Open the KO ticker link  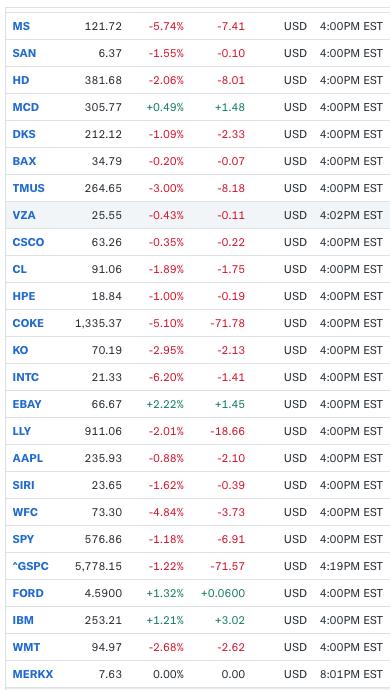click(20, 350)
